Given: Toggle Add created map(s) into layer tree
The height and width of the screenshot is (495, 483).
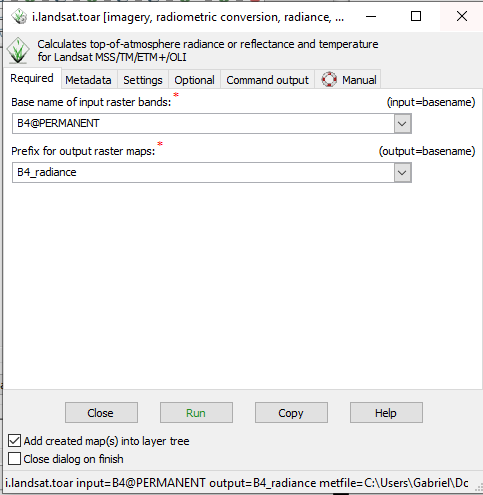Looking at the screenshot, I should click(14, 441).
